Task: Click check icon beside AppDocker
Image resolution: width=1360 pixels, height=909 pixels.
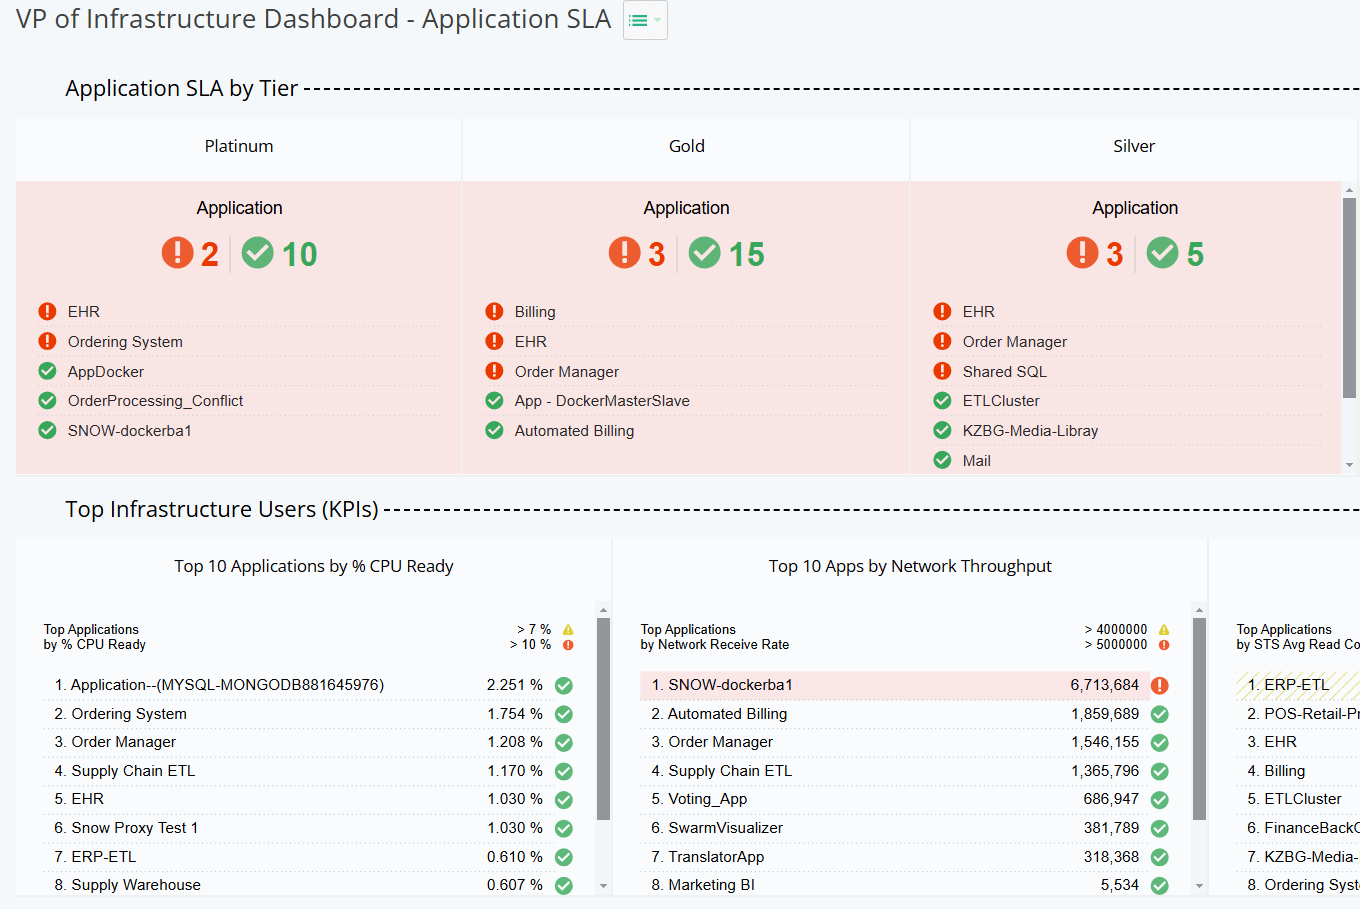Action: (x=47, y=371)
